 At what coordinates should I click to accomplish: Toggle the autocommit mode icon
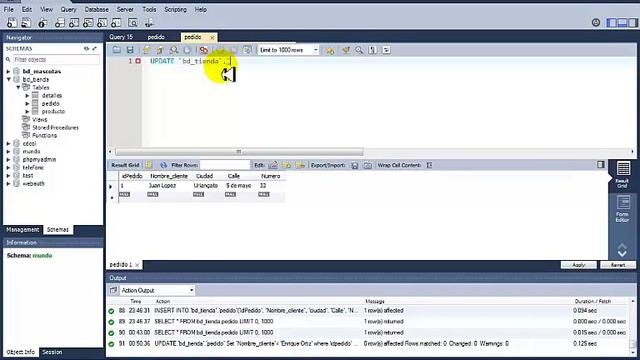coord(247,50)
